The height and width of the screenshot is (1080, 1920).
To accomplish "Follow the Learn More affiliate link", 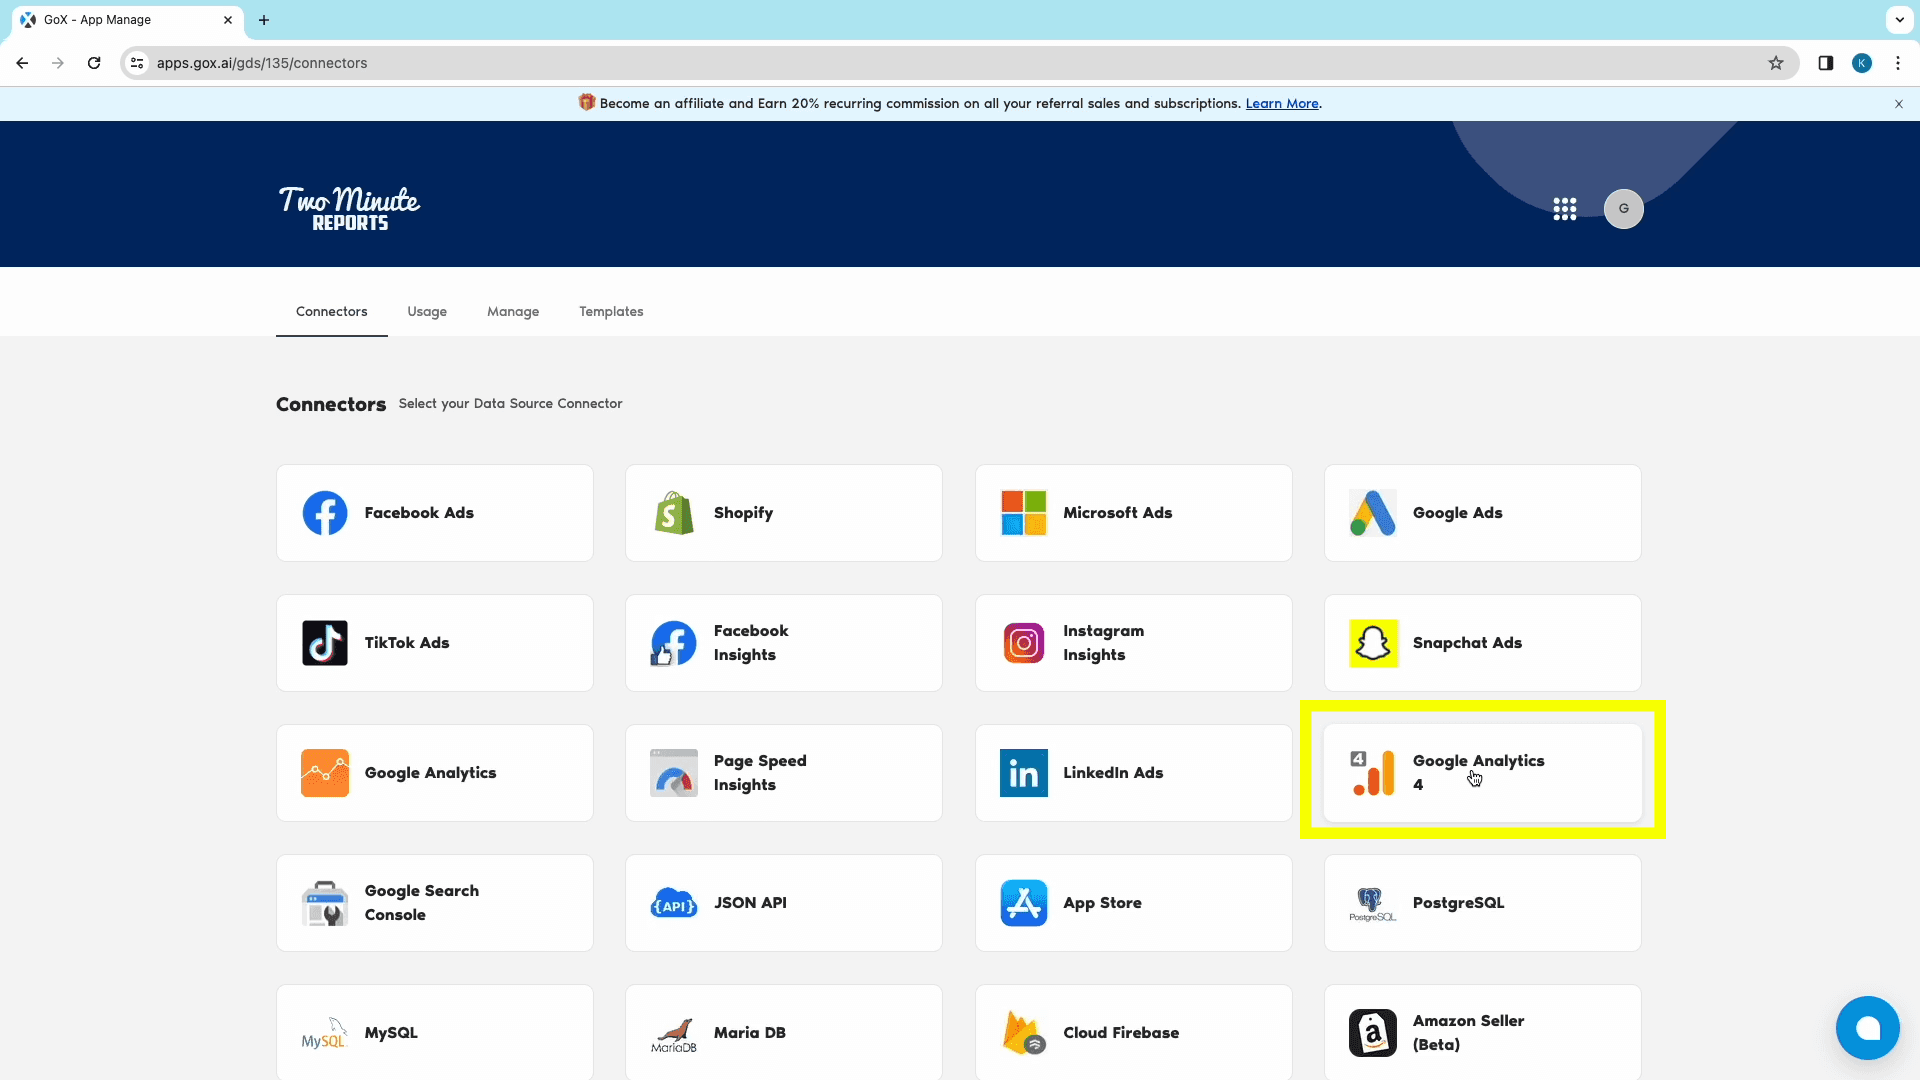I will click(1282, 104).
